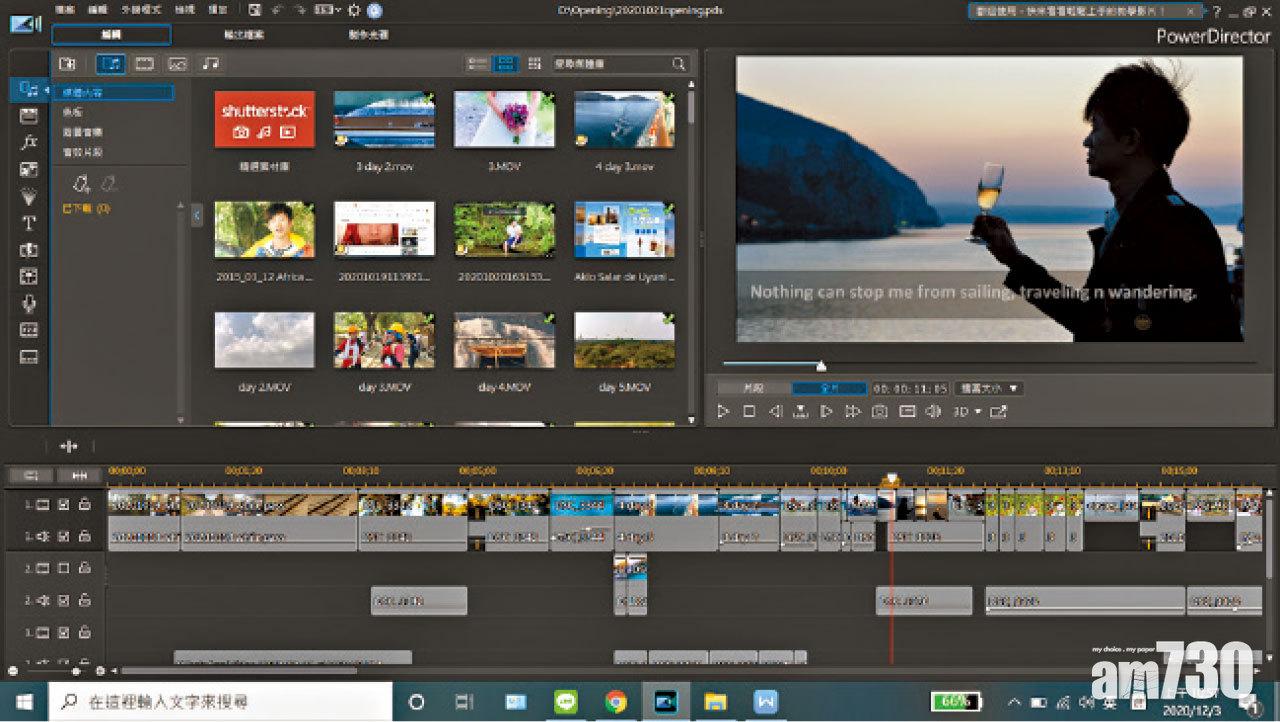The height and width of the screenshot is (722, 1280).
Task: Open the preferences gear icon in top toolbar
Action: click(x=353, y=10)
